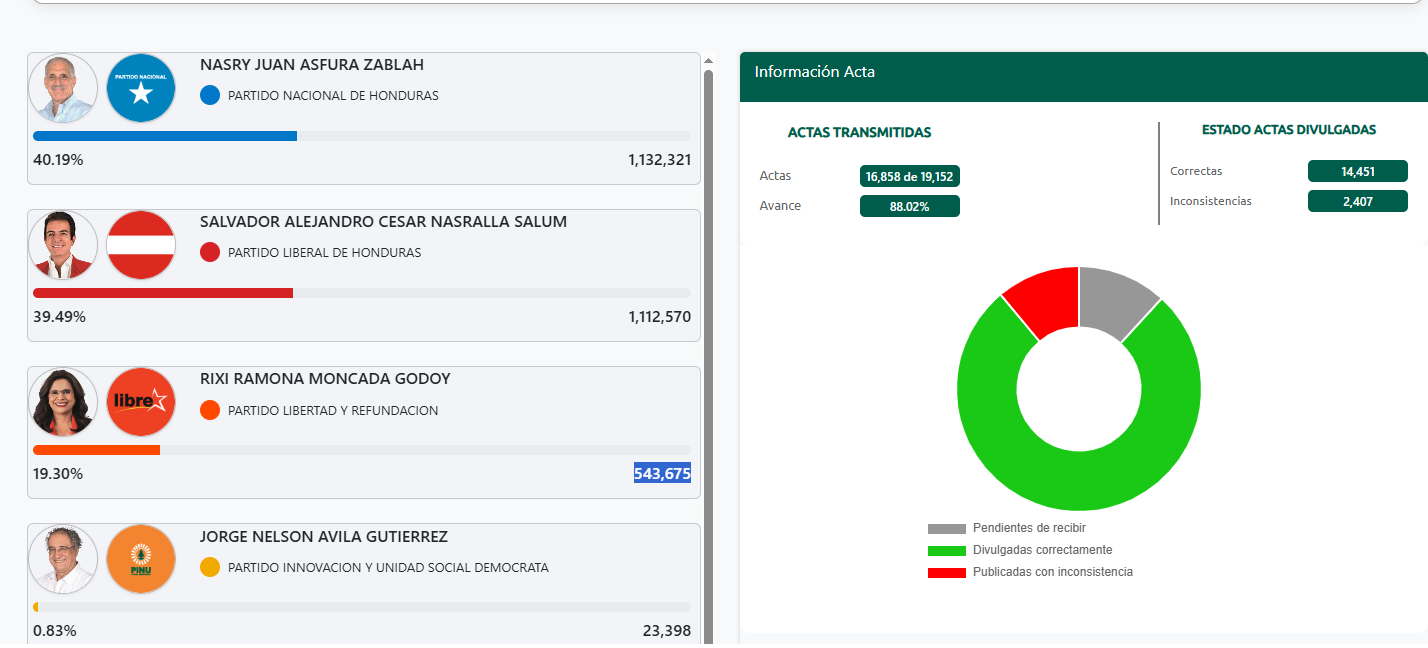Screen dimensions: 1428x648
Task: Click the Inconsistencias count badge 2,407
Action: pos(1357,201)
